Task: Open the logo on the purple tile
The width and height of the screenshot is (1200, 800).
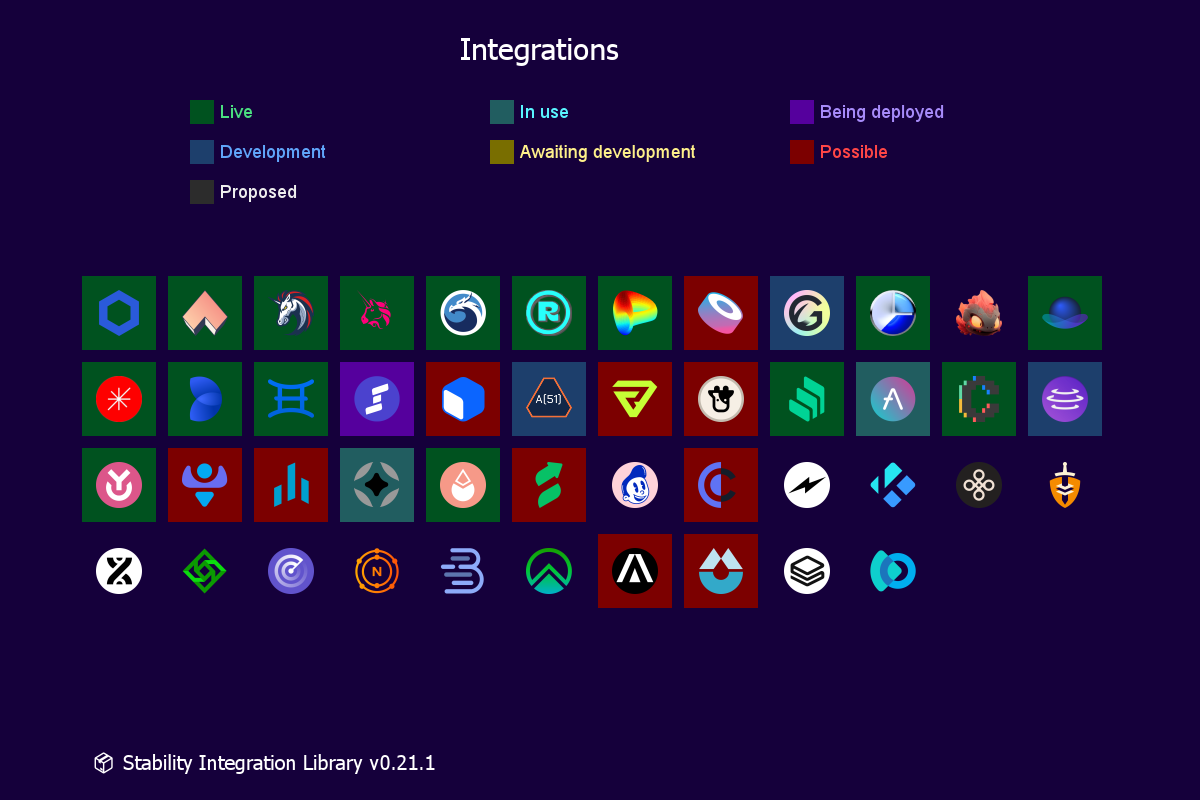Action: (x=377, y=399)
